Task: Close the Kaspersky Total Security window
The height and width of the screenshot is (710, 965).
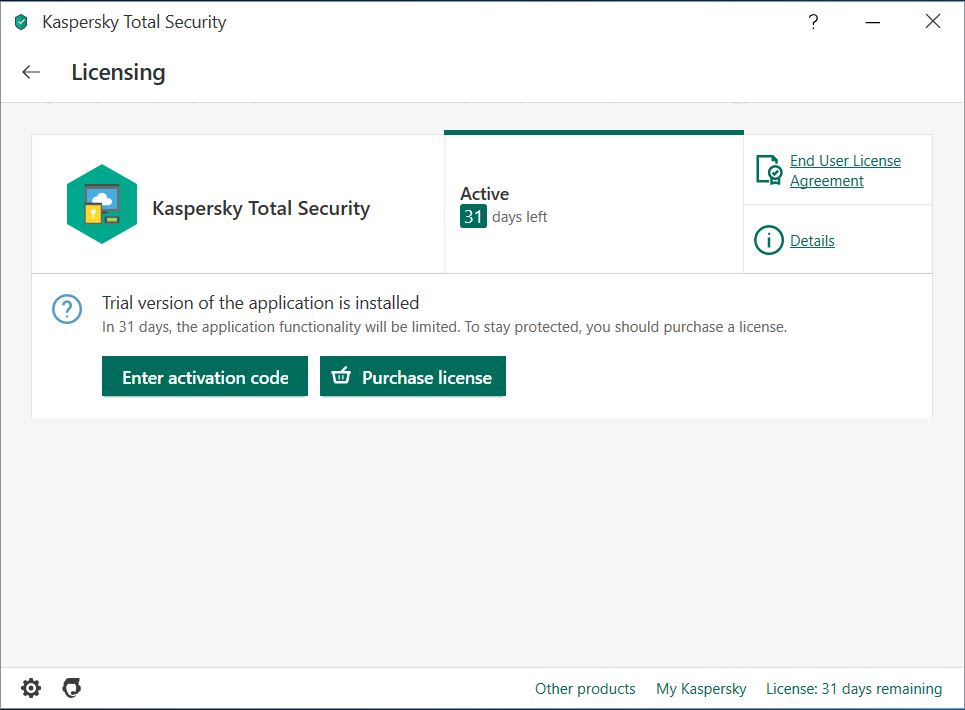Action: tap(932, 22)
